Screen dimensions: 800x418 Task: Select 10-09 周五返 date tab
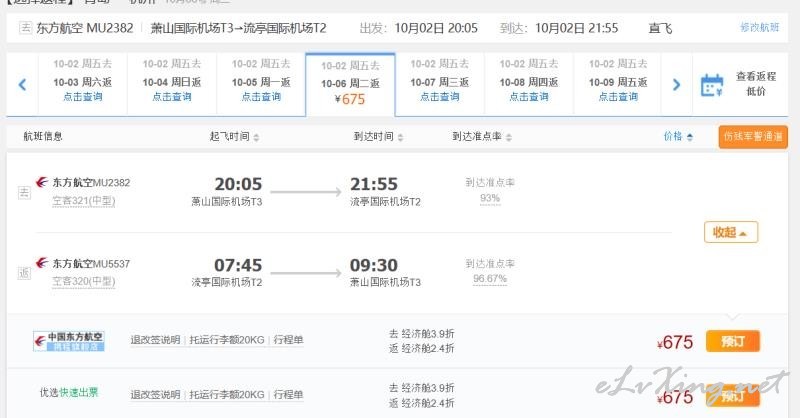tap(618, 82)
